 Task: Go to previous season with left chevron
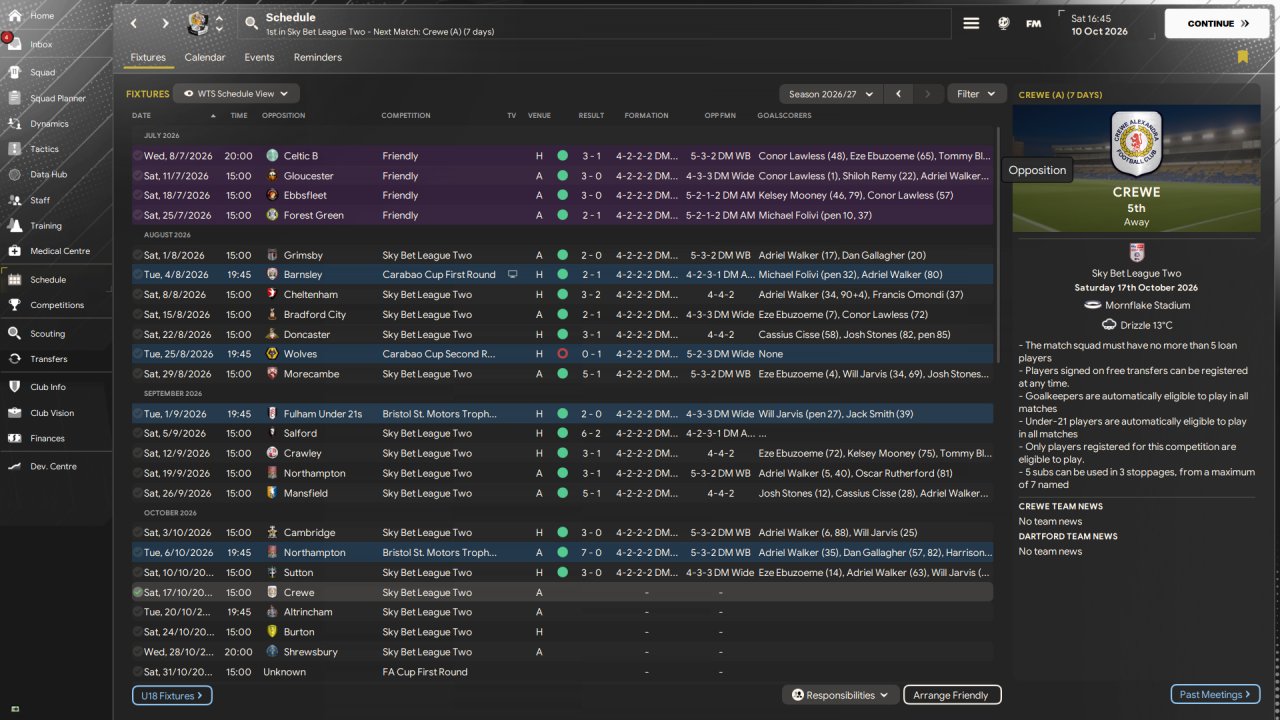pyautogui.click(x=898, y=94)
